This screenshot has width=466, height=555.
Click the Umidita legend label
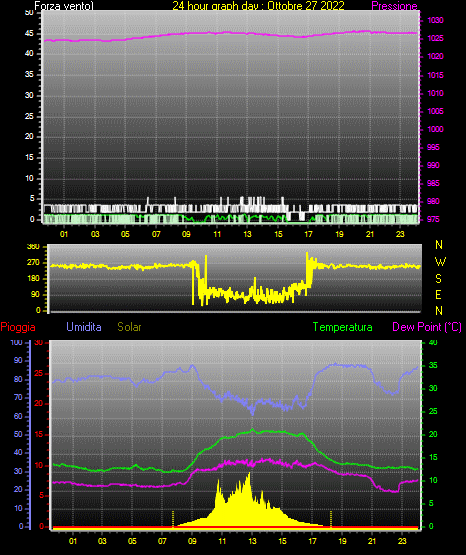click(84, 327)
